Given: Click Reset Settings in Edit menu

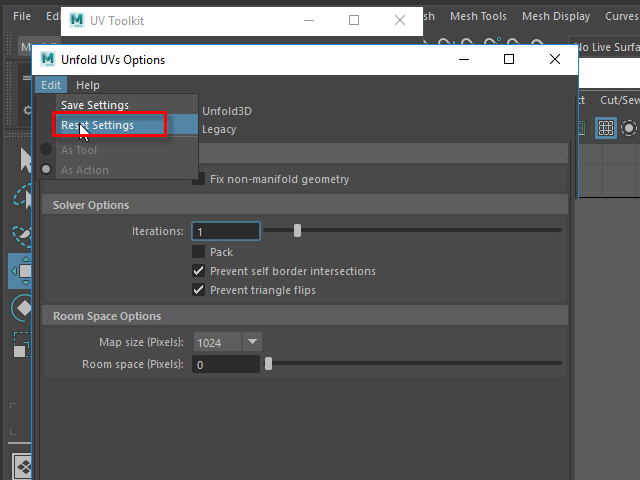Looking at the screenshot, I should coord(97,125).
